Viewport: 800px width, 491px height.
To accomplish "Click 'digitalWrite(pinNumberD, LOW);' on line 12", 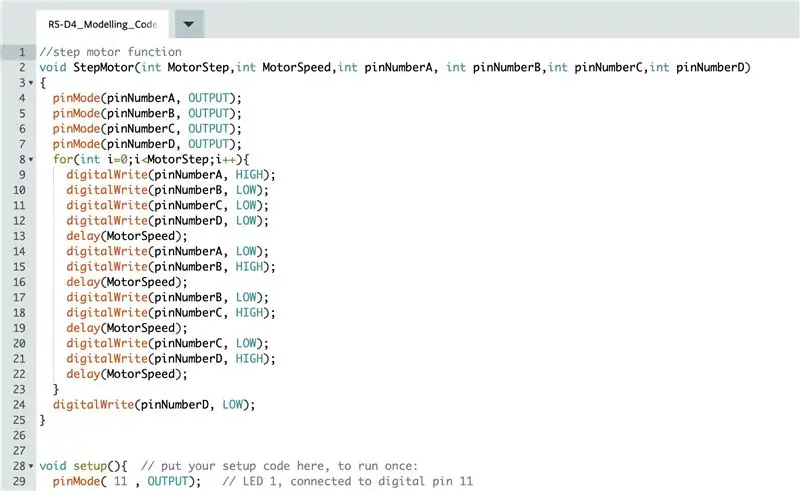I will (167, 220).
